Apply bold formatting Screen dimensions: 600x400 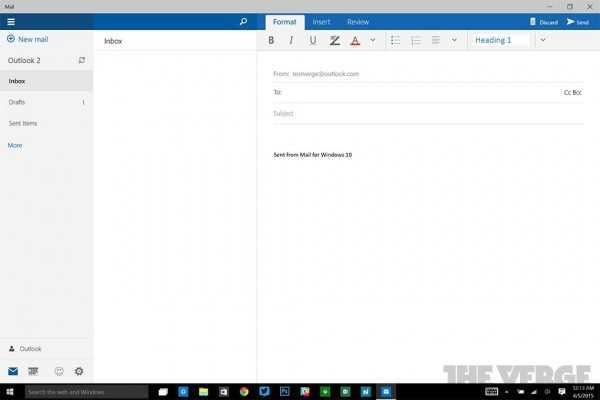click(271, 40)
